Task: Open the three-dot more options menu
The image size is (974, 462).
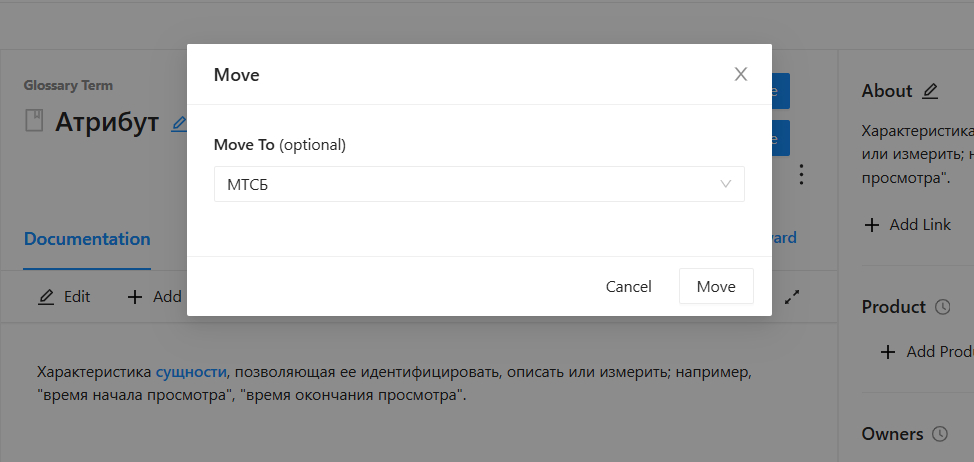Action: coord(801,175)
